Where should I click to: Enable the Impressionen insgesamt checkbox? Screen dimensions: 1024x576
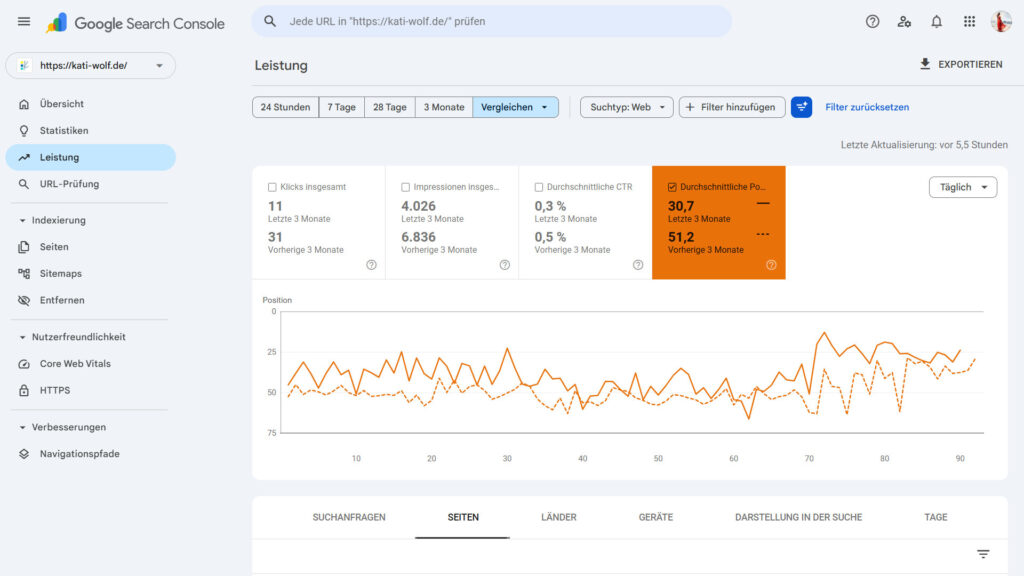(x=405, y=186)
